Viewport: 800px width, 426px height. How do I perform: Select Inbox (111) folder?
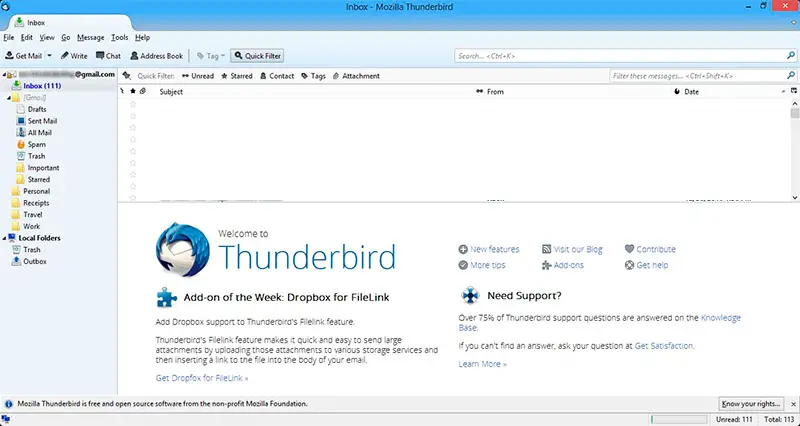(42, 86)
